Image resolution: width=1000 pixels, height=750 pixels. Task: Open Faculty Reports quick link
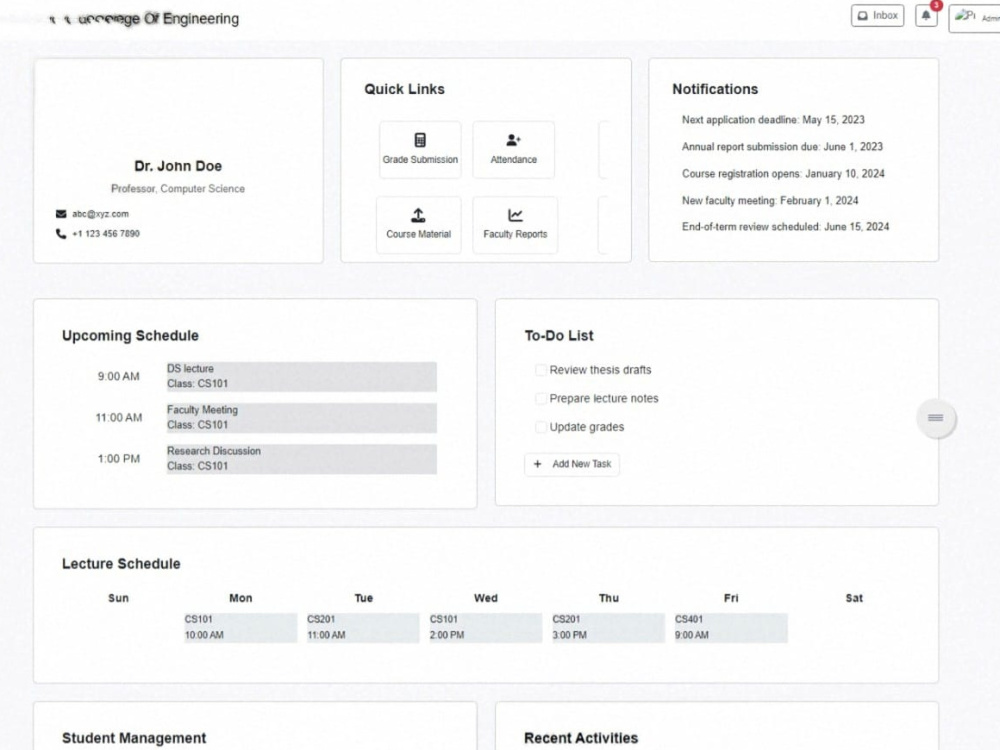point(515,224)
